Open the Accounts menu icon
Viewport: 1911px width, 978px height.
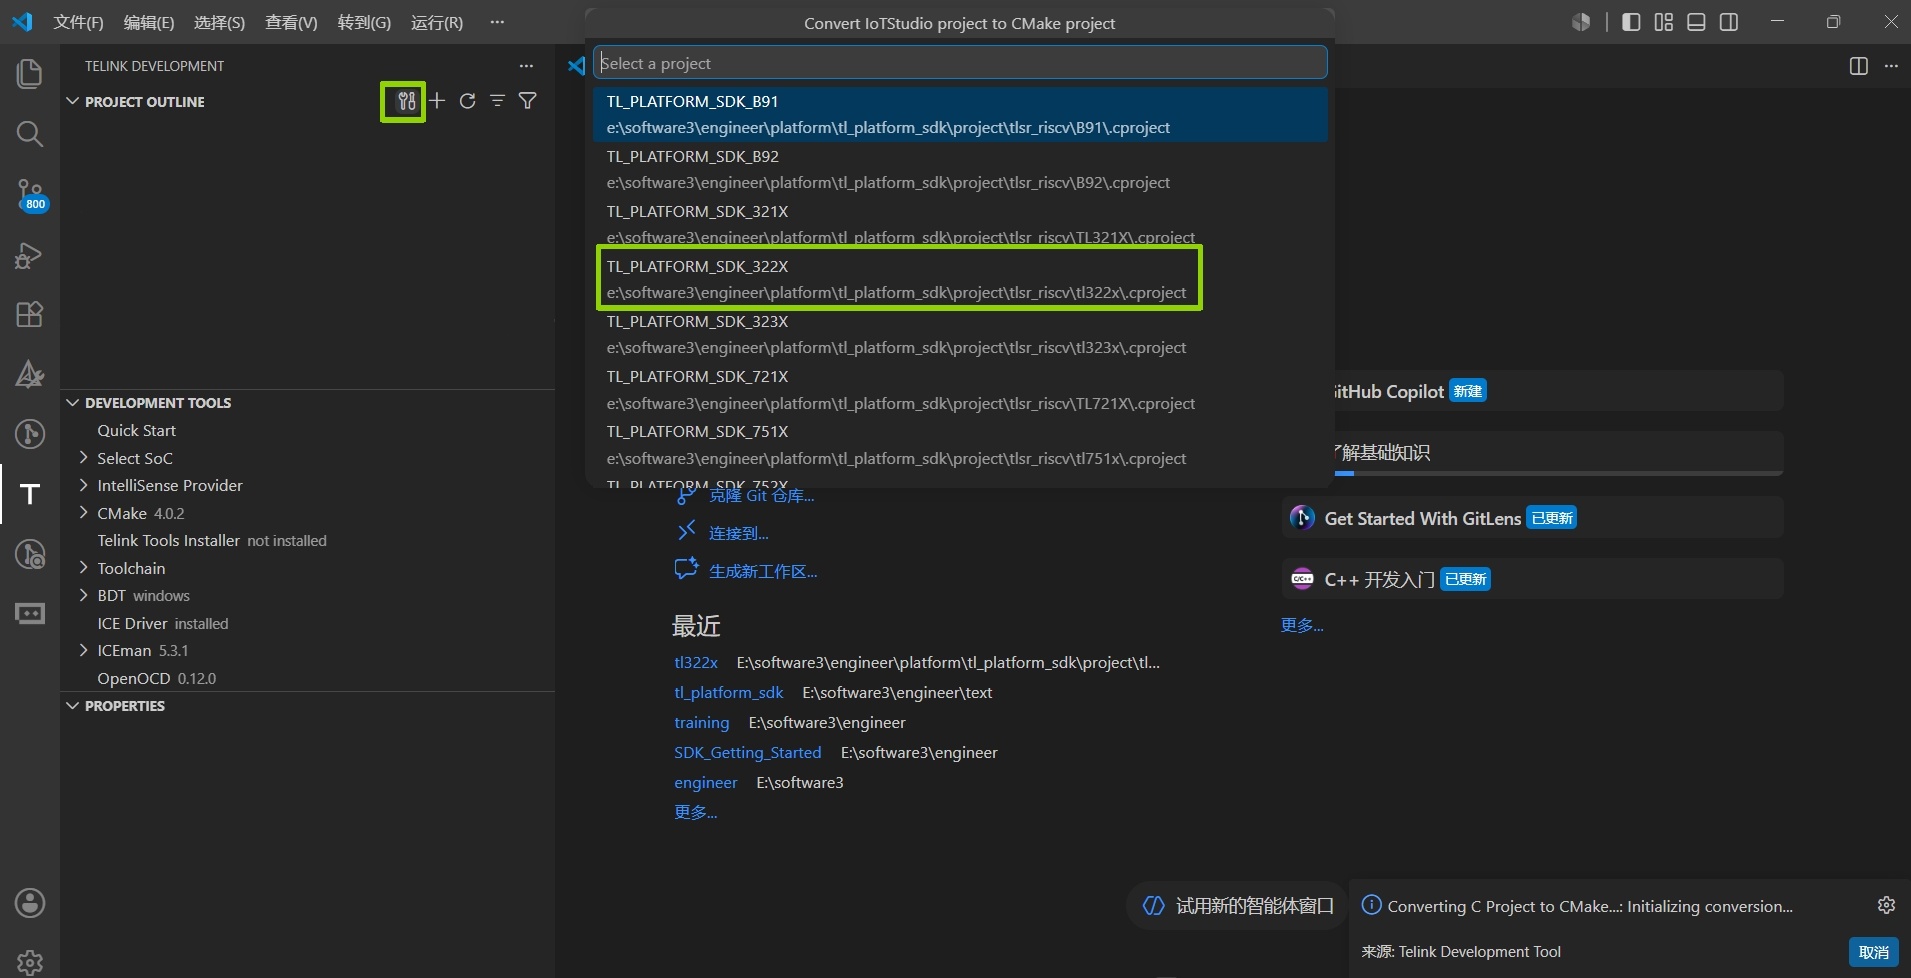30,903
